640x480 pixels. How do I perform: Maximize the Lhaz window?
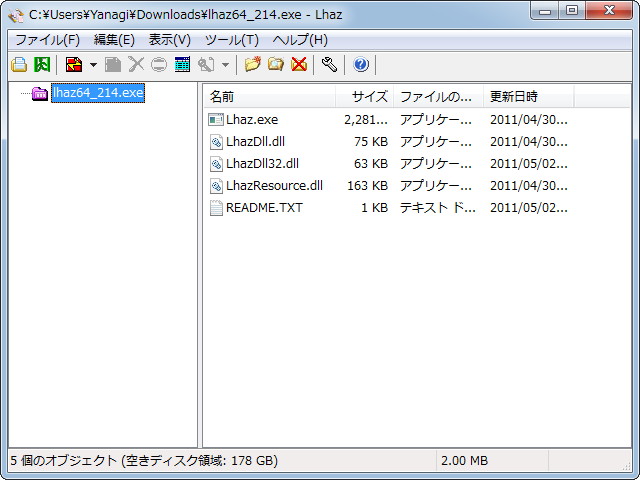(x=572, y=11)
